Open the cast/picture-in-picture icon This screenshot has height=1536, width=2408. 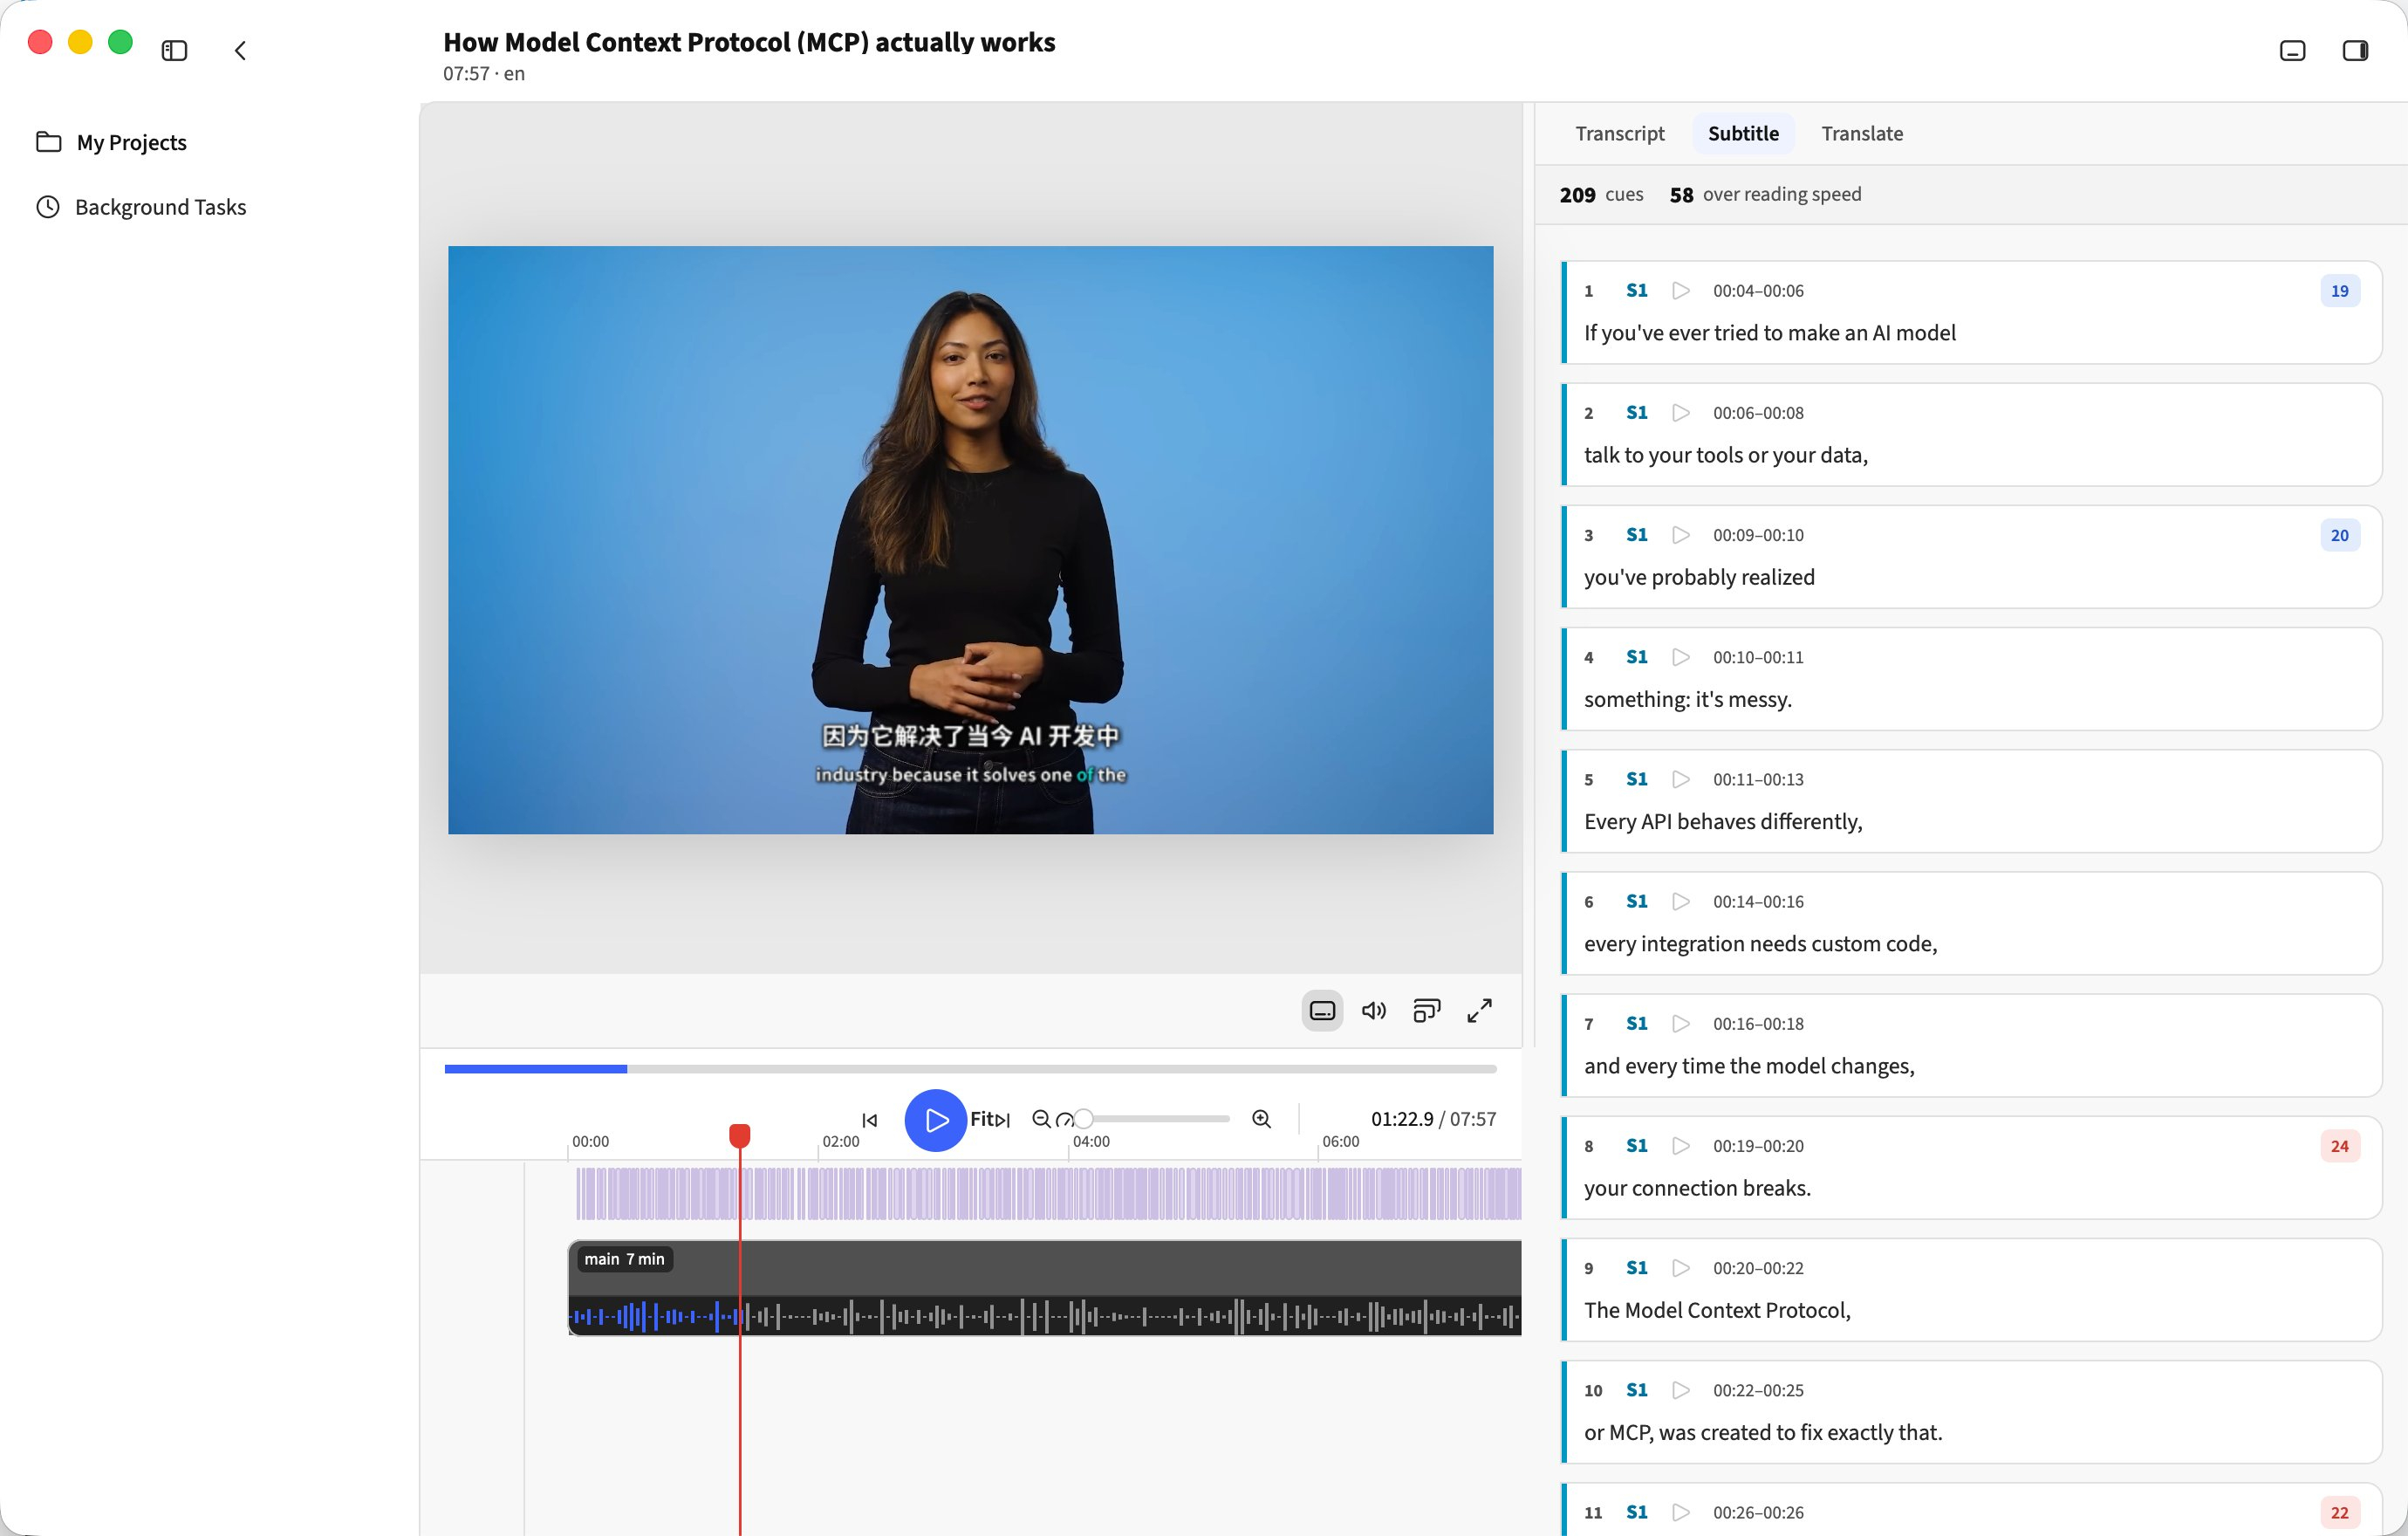pos(1427,1010)
